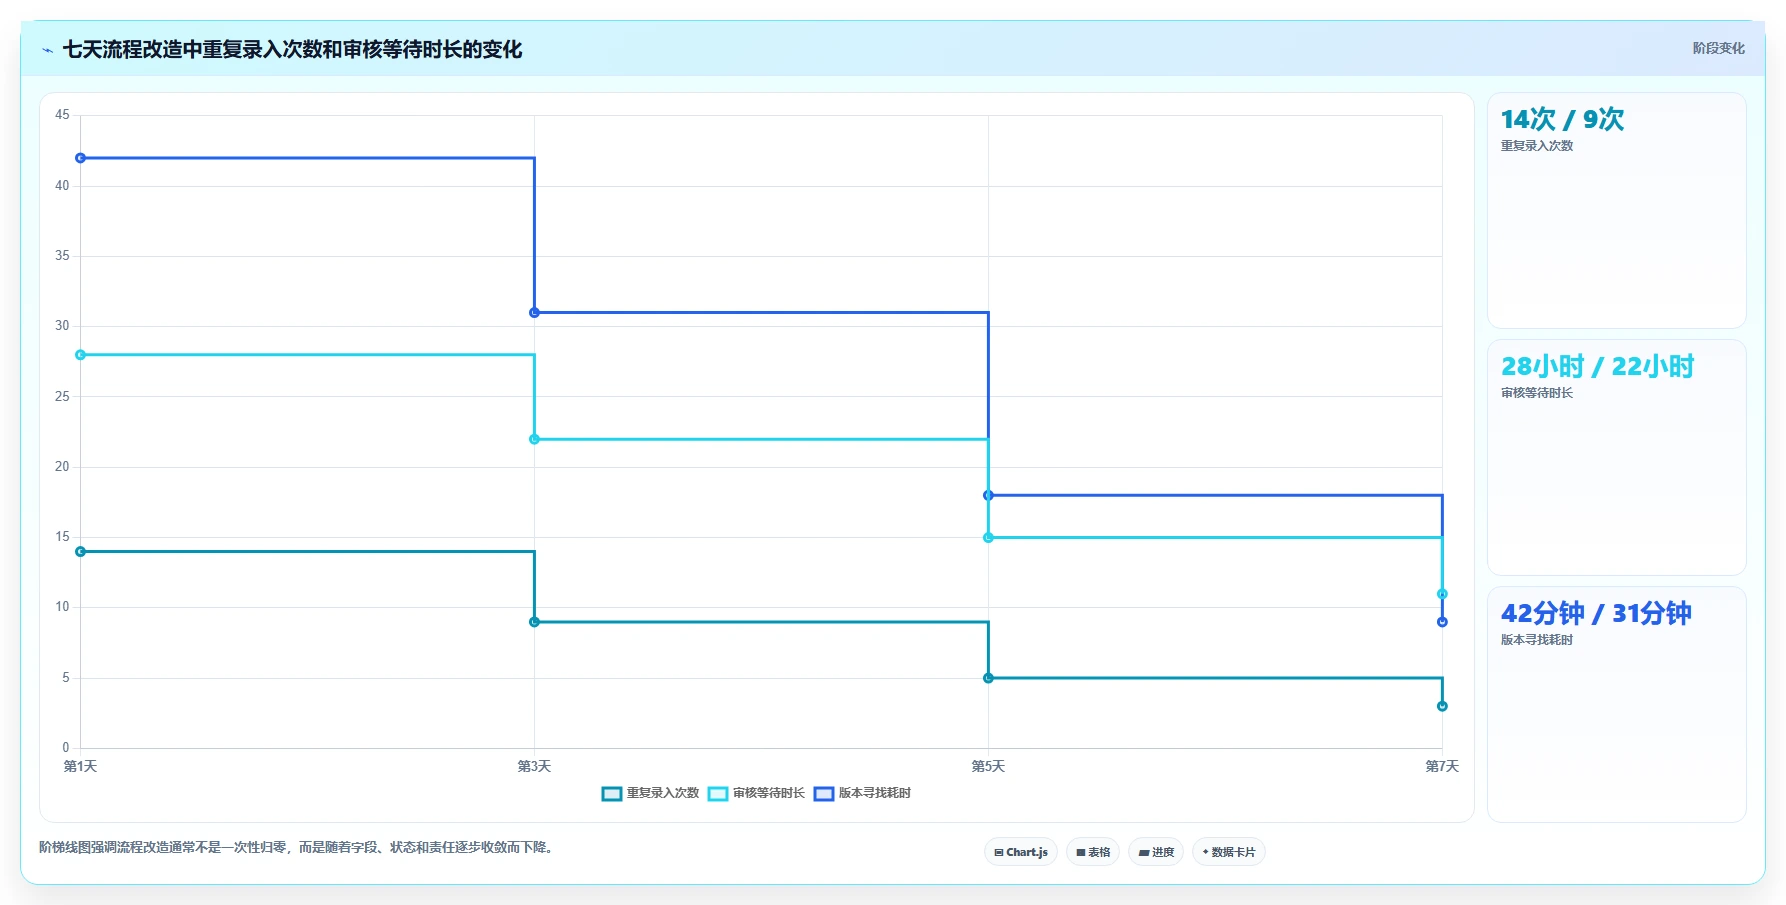The height and width of the screenshot is (905, 1786).
Task: Click the Chart.js chip
Action: pyautogui.click(x=1021, y=852)
